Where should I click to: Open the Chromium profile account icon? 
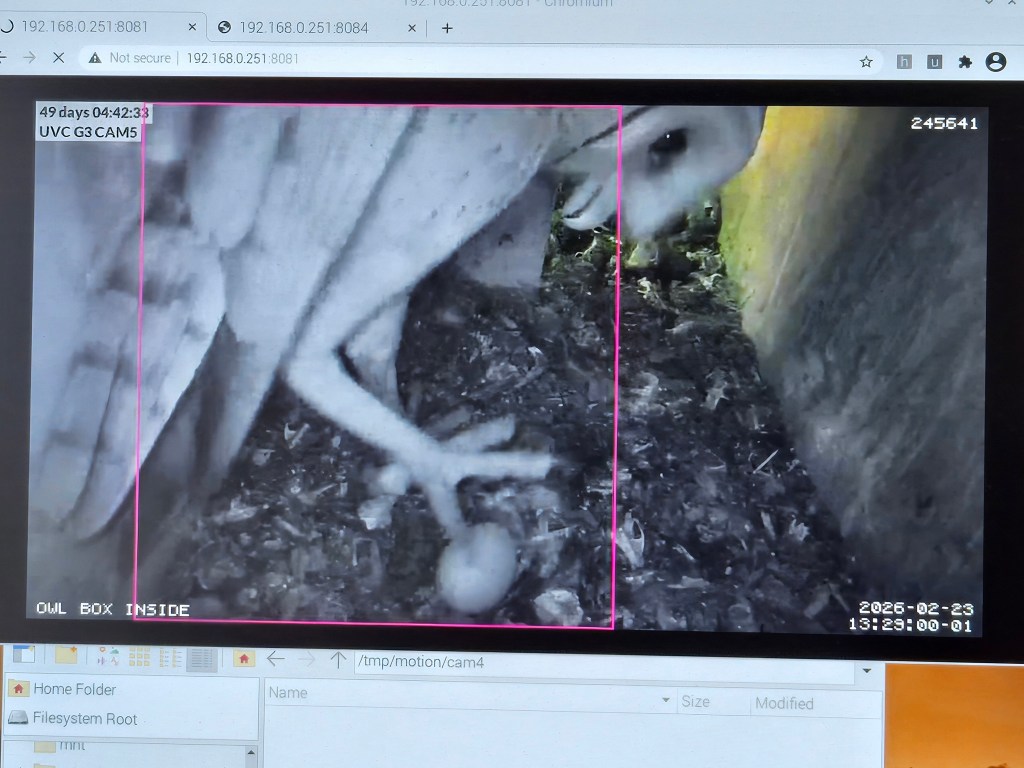pyautogui.click(x=995, y=61)
